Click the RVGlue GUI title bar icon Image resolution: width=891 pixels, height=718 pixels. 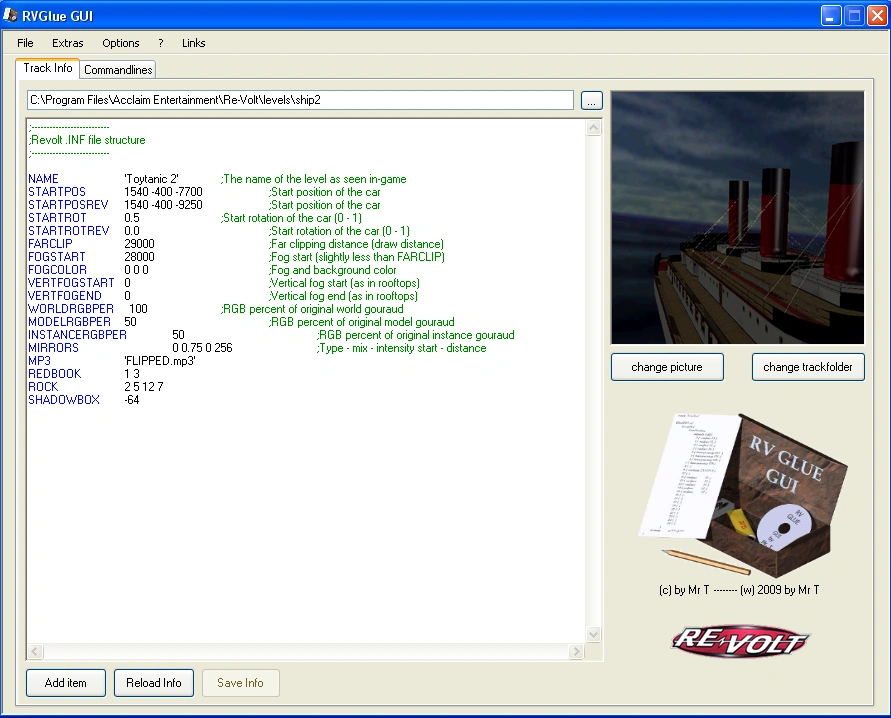click(10, 15)
